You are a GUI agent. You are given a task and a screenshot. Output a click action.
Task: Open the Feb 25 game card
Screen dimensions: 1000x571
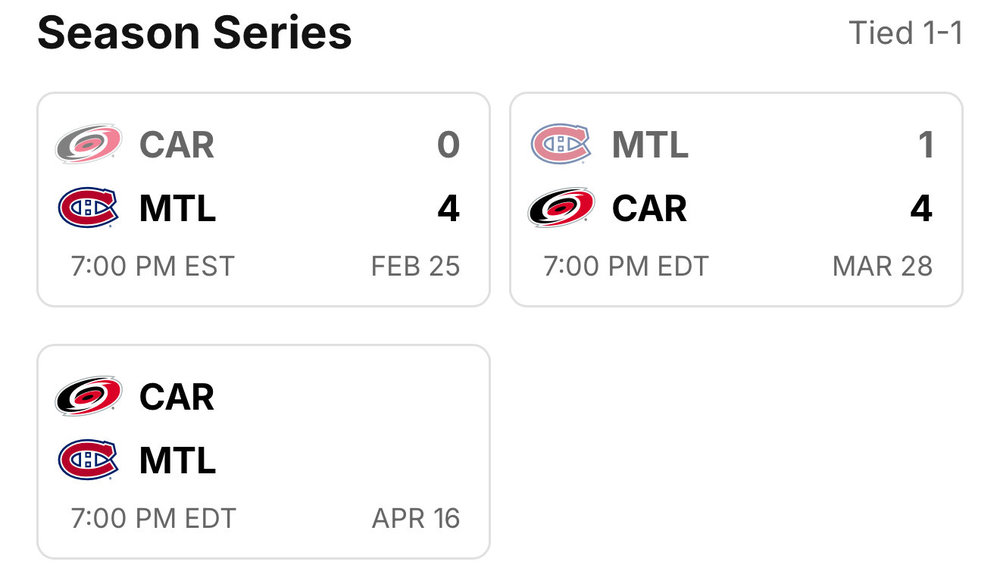263,200
